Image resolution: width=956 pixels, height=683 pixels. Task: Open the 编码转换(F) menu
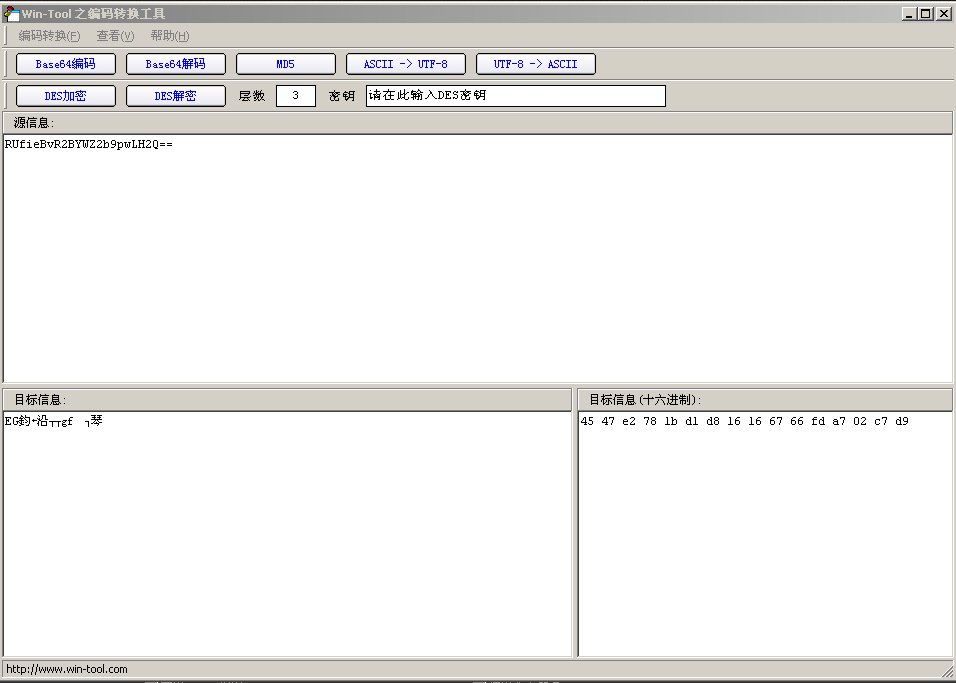pos(49,36)
